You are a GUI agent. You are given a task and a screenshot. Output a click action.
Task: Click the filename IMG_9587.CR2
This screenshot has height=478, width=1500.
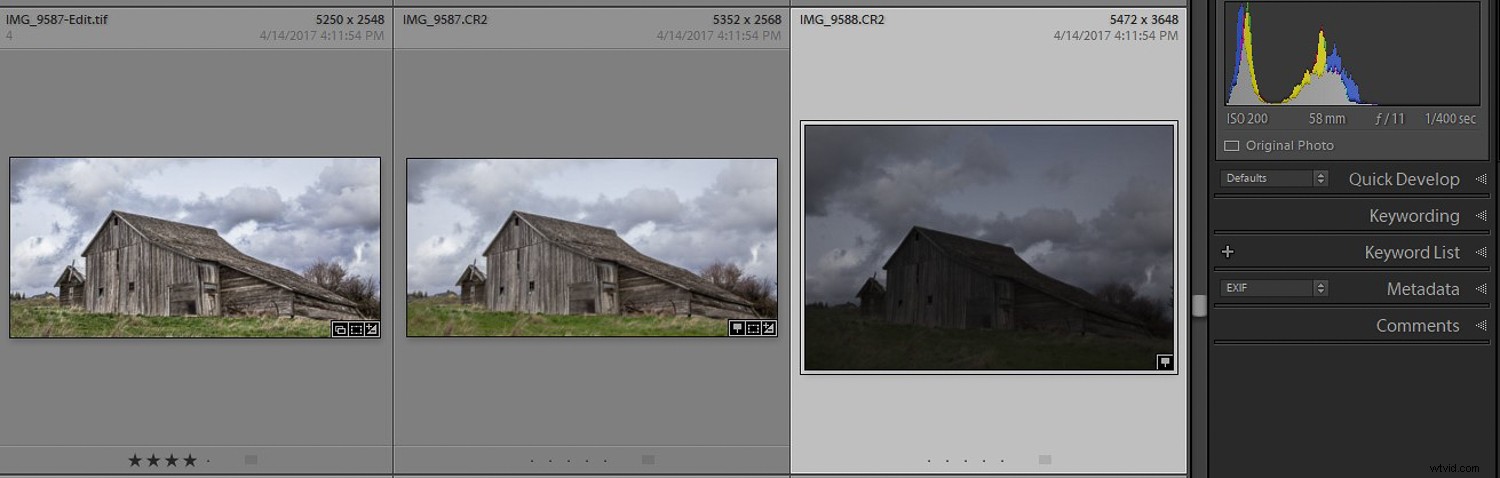445,19
